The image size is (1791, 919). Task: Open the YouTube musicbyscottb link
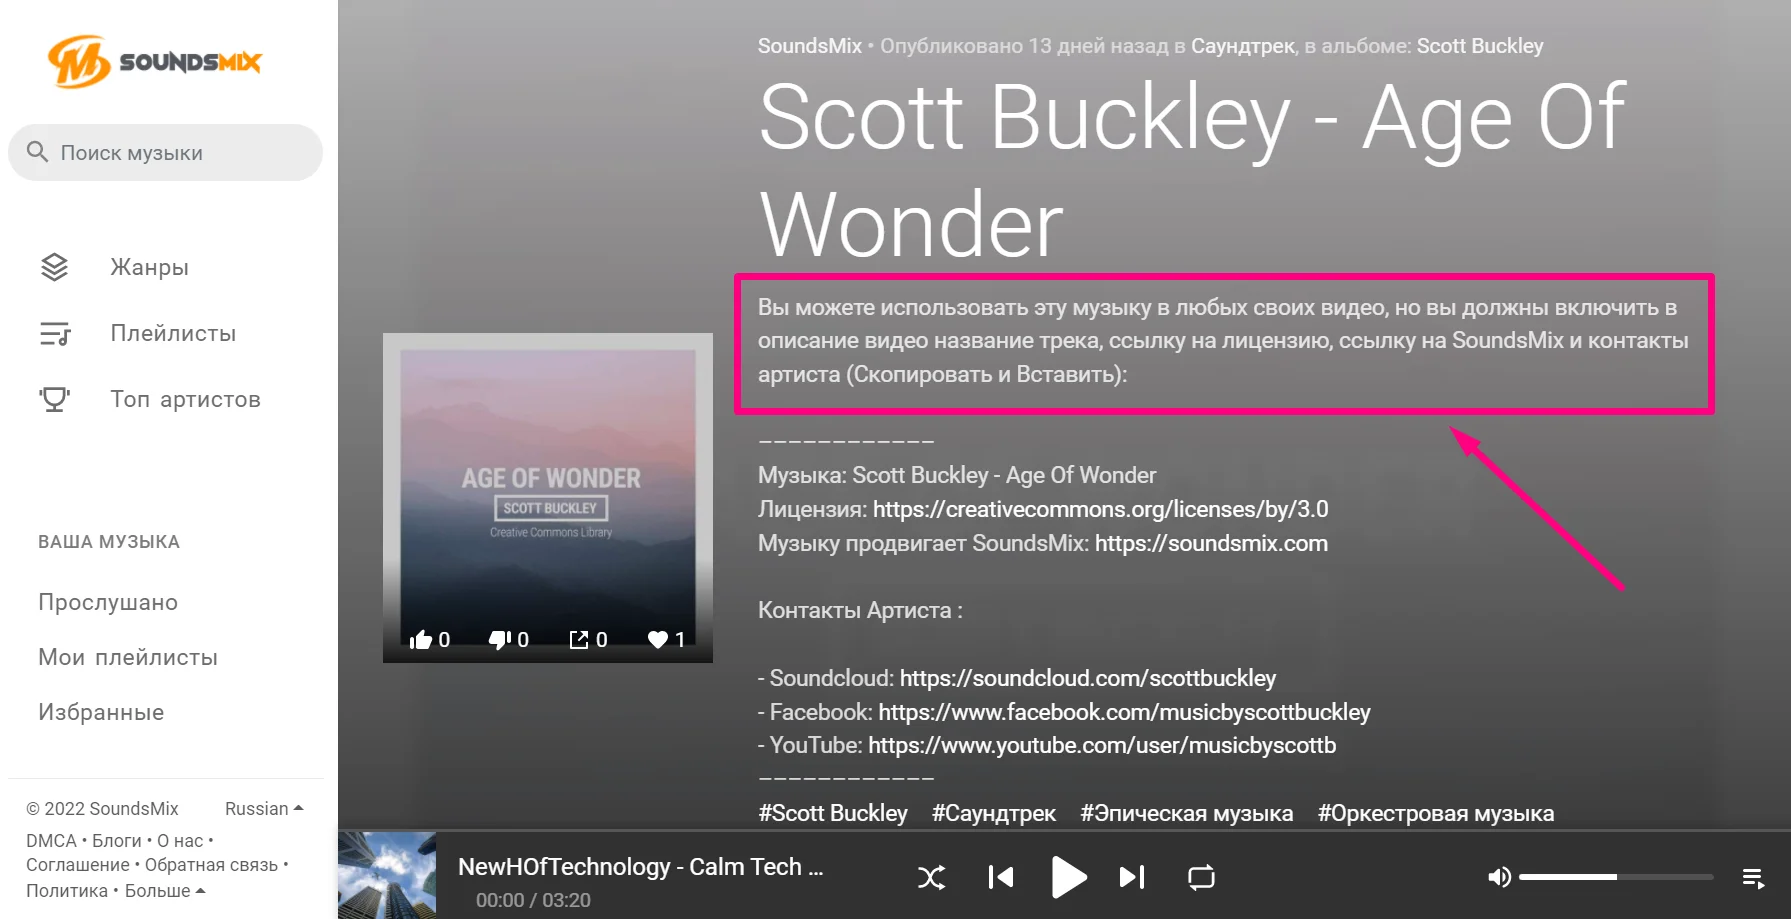tap(1102, 745)
